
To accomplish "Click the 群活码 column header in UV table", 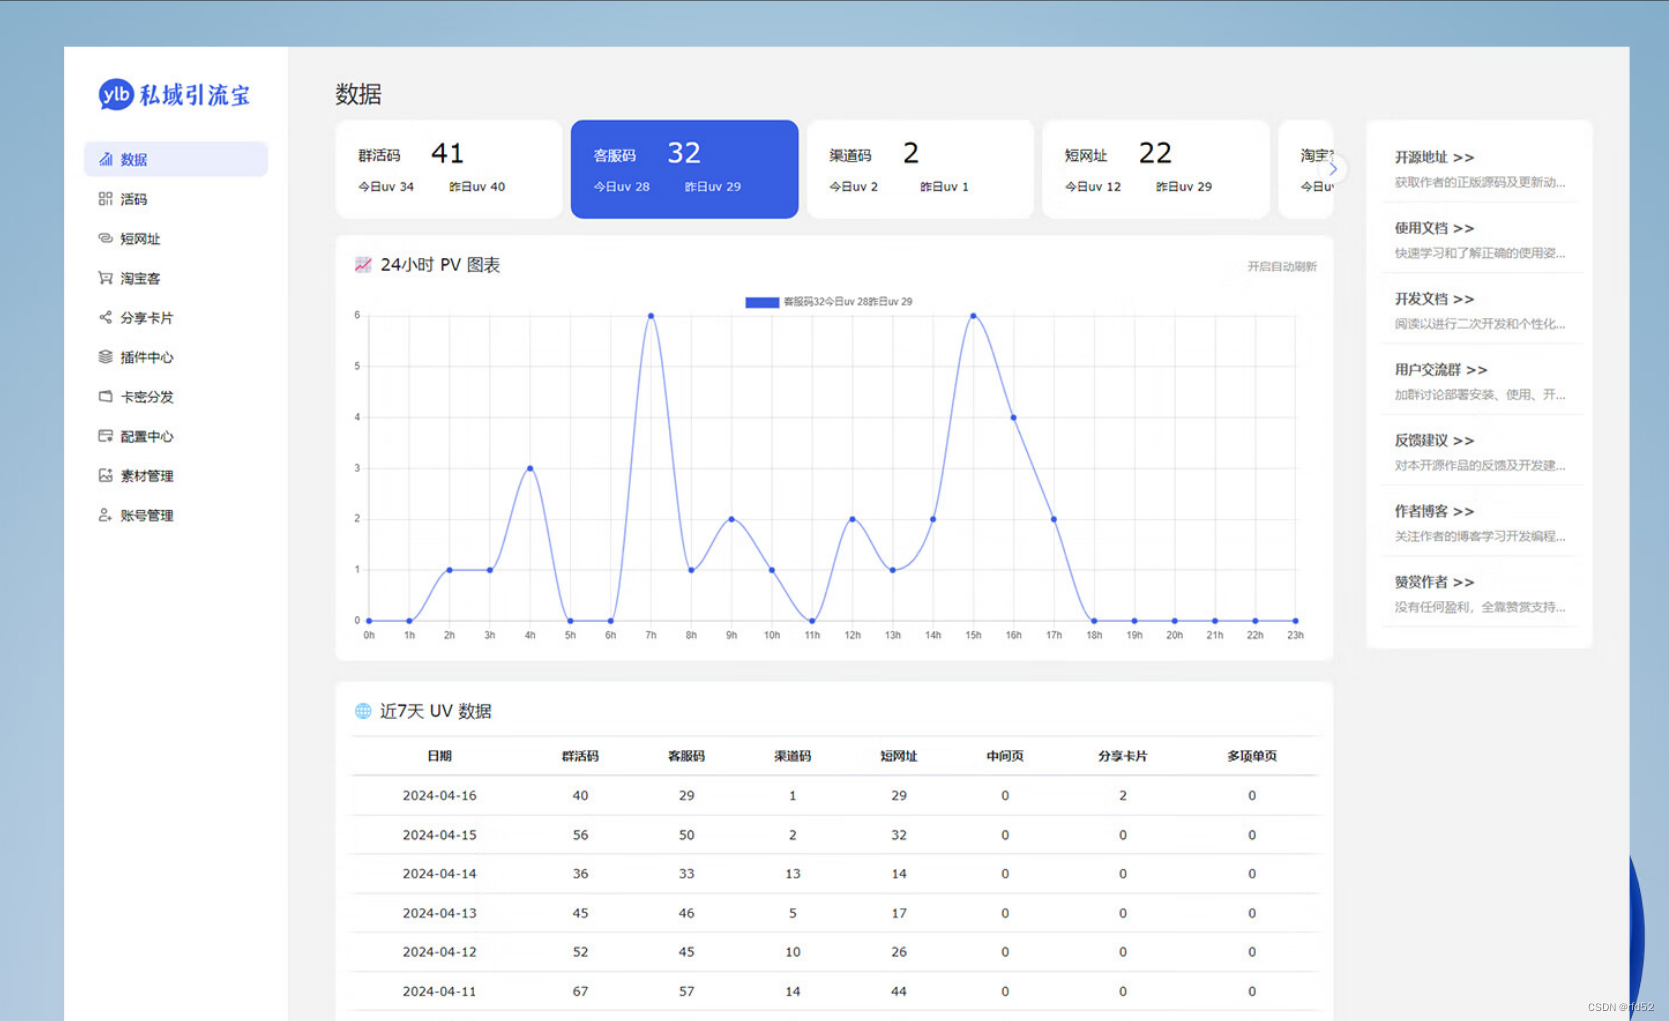I will click(x=580, y=756).
